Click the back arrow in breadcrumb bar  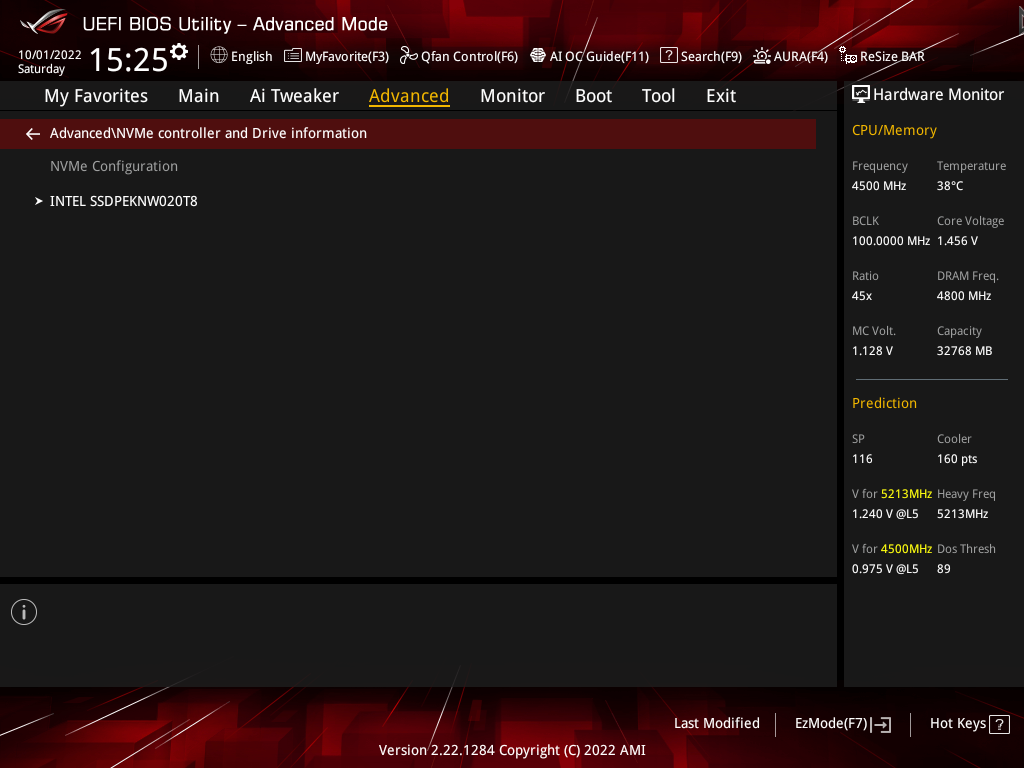click(33, 133)
